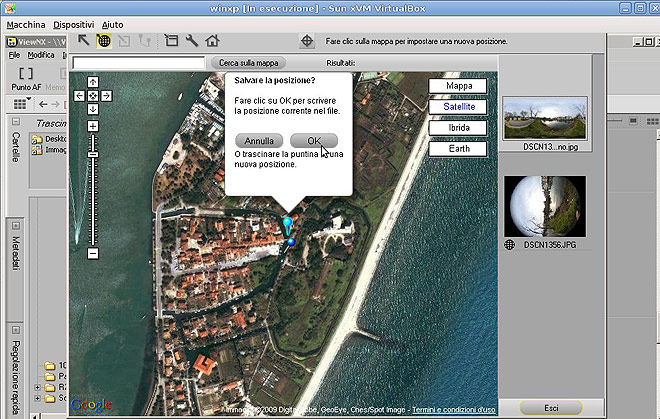This screenshot has width=660, height=419.
Task: Navigate back with left arrow
Action: [43, 104]
